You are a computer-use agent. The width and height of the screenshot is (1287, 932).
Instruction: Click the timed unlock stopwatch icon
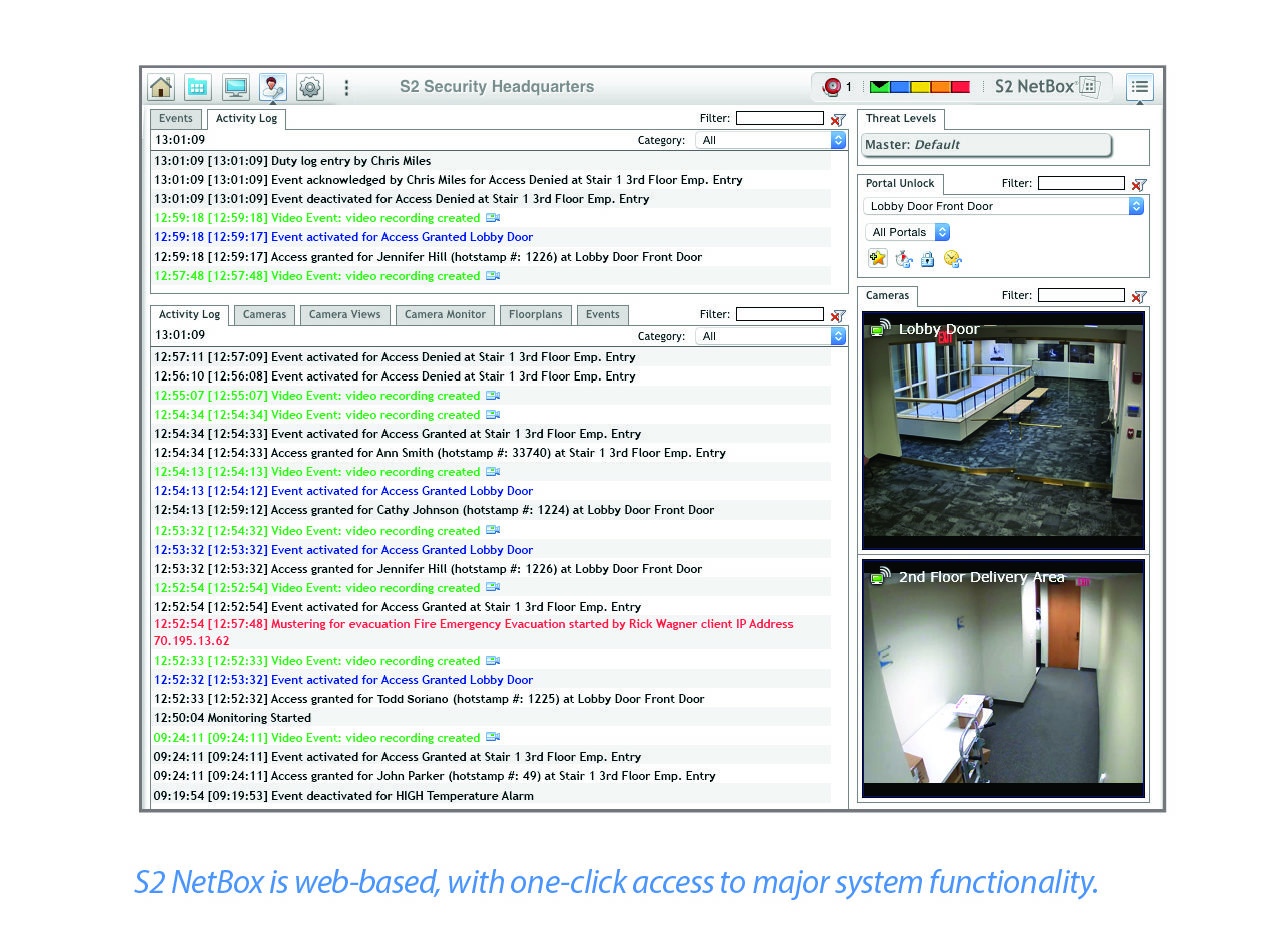click(902, 258)
